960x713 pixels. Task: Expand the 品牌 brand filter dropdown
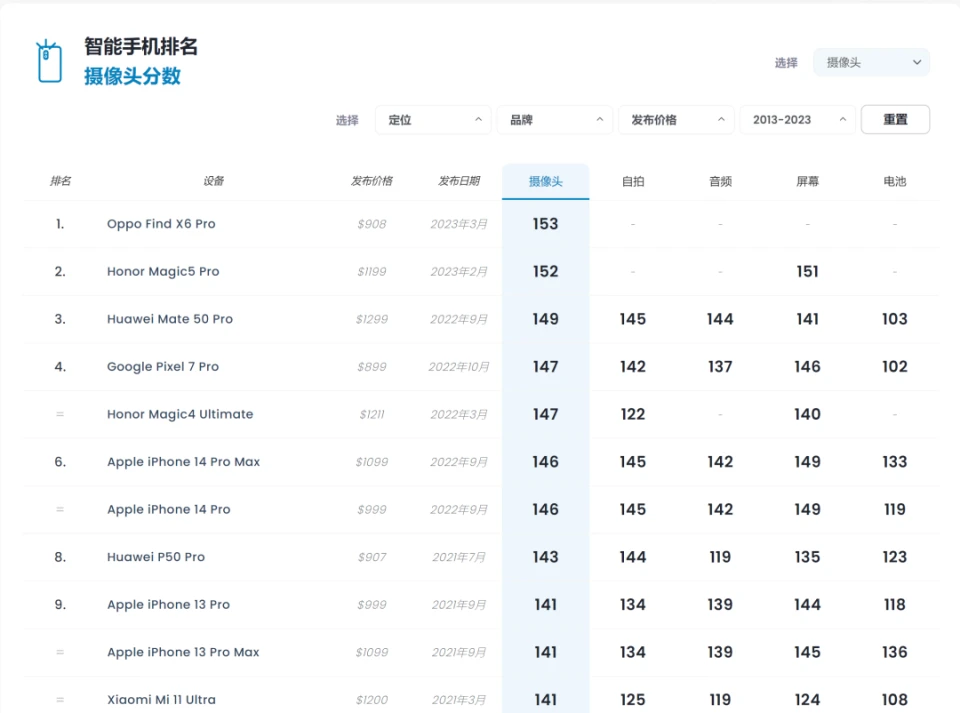555,120
